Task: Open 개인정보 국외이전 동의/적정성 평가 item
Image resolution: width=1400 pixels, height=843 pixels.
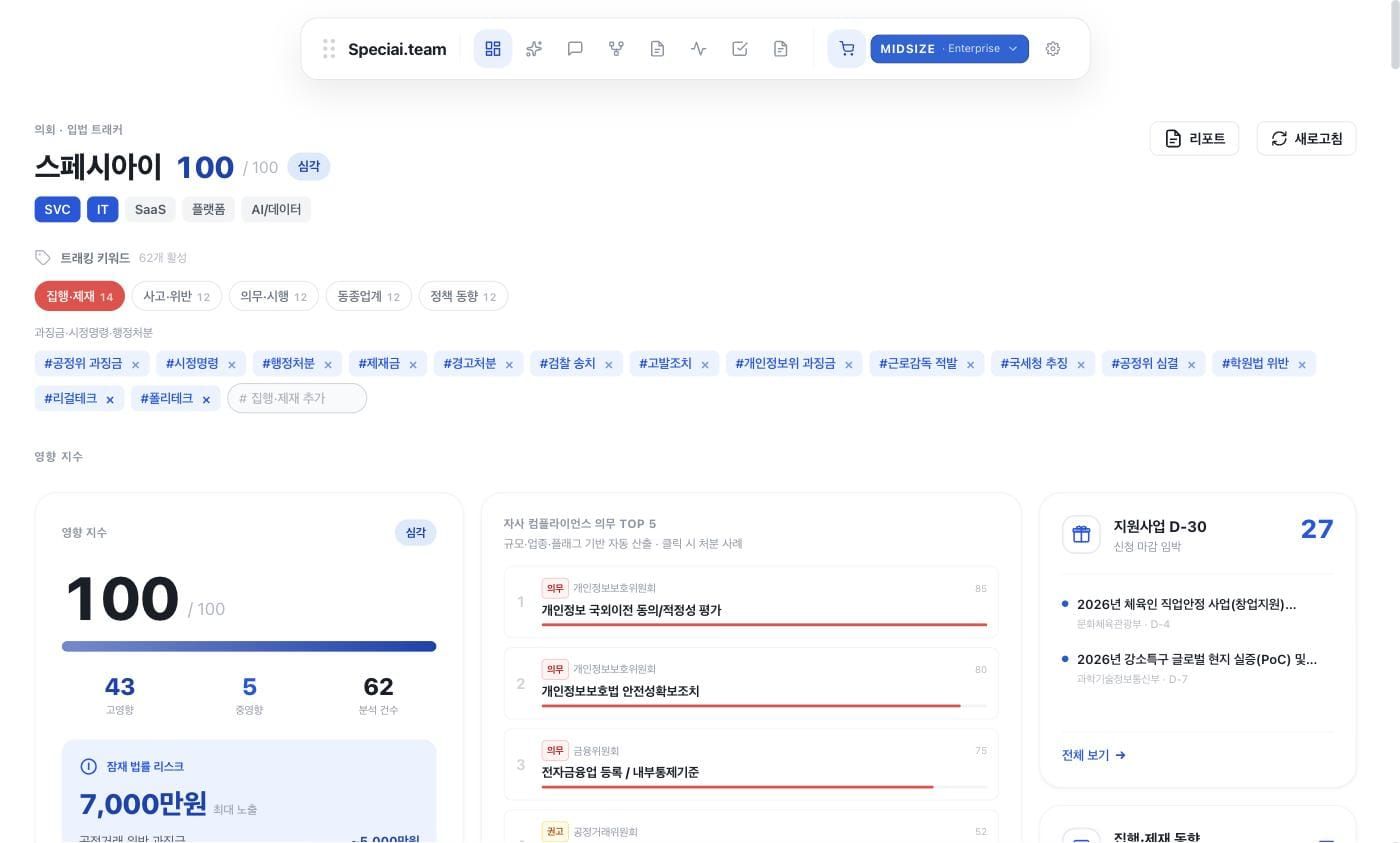Action: [x=751, y=602]
